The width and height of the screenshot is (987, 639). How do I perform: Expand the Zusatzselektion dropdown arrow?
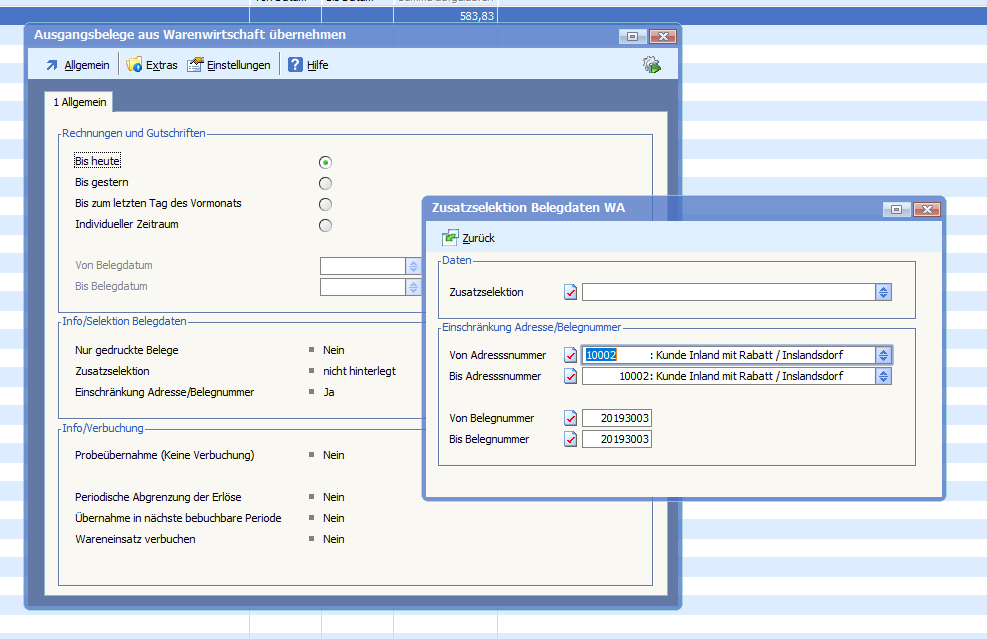tap(883, 293)
